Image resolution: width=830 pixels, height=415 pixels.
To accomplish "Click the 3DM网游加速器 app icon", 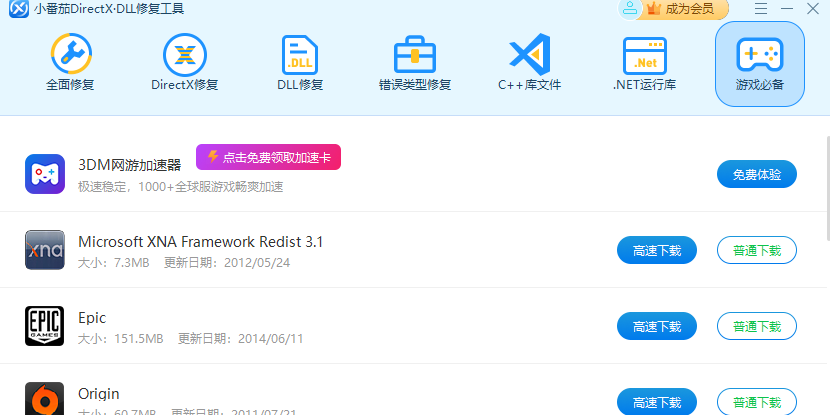I will tap(45, 174).
